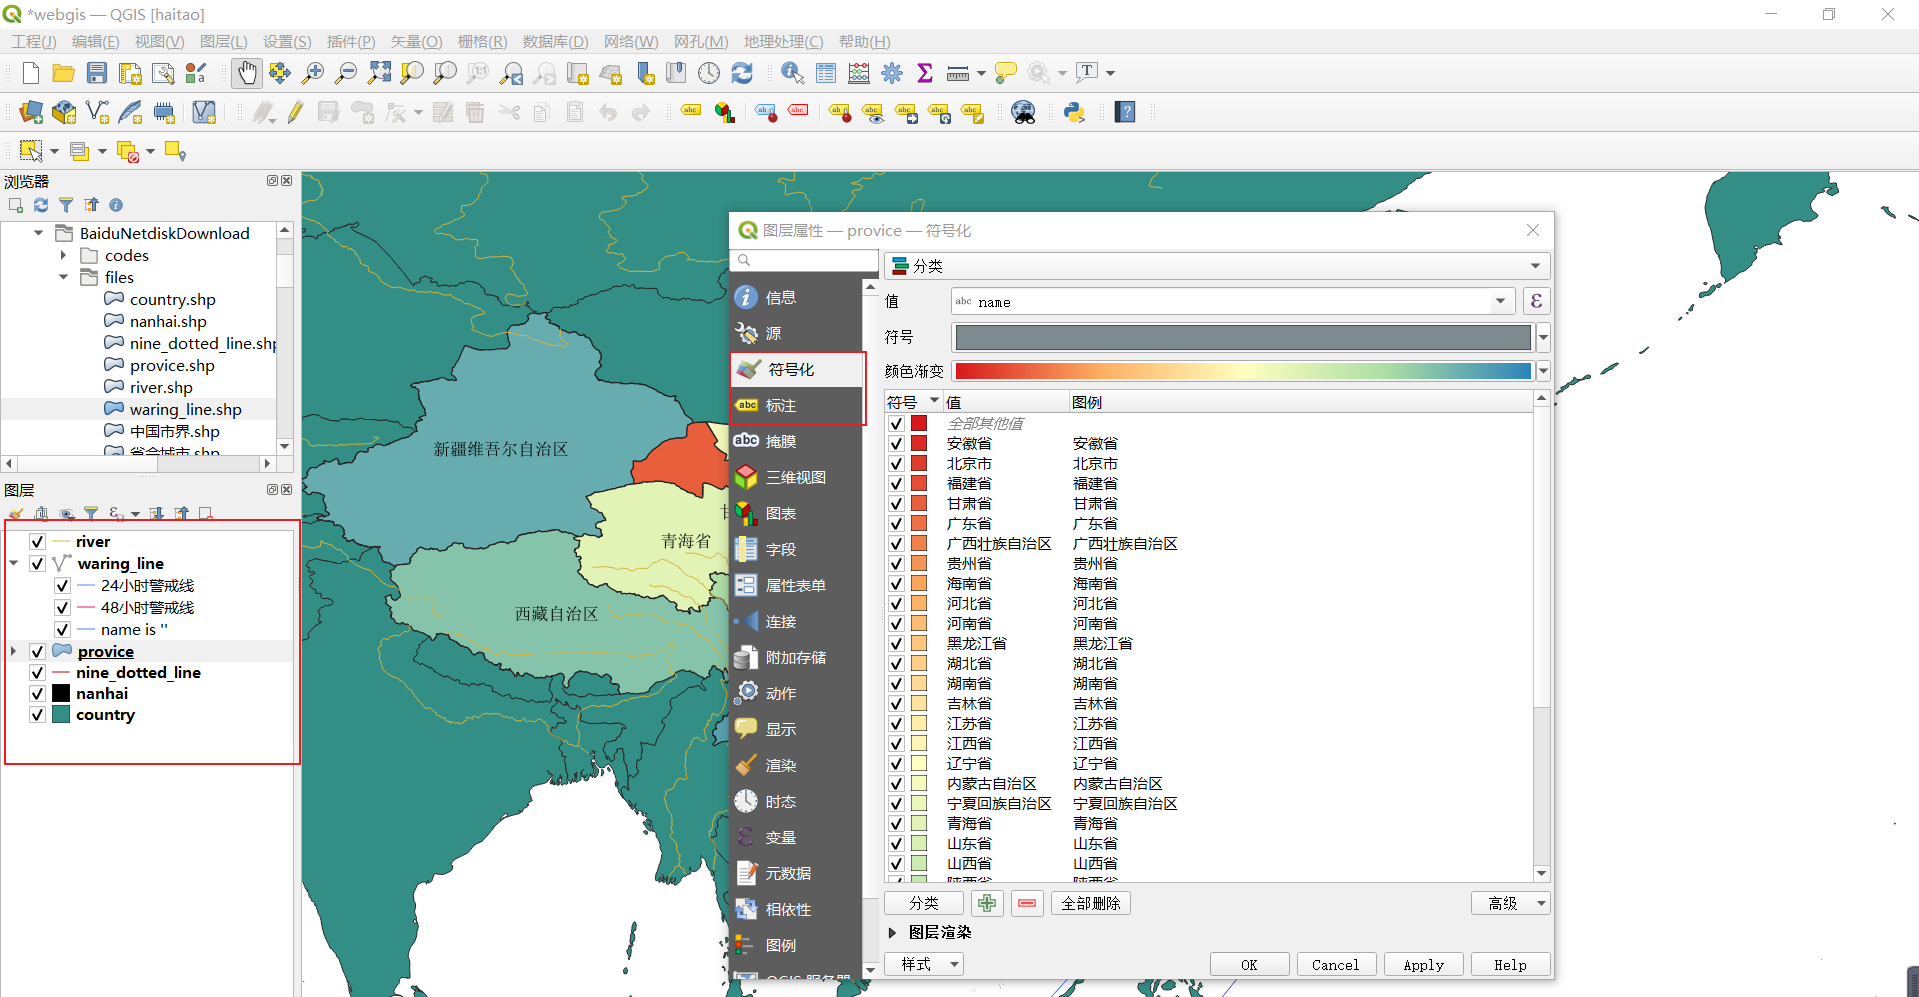The width and height of the screenshot is (1919, 997).
Task: Click the red-to-blue color ramp swatch
Action: click(1242, 370)
